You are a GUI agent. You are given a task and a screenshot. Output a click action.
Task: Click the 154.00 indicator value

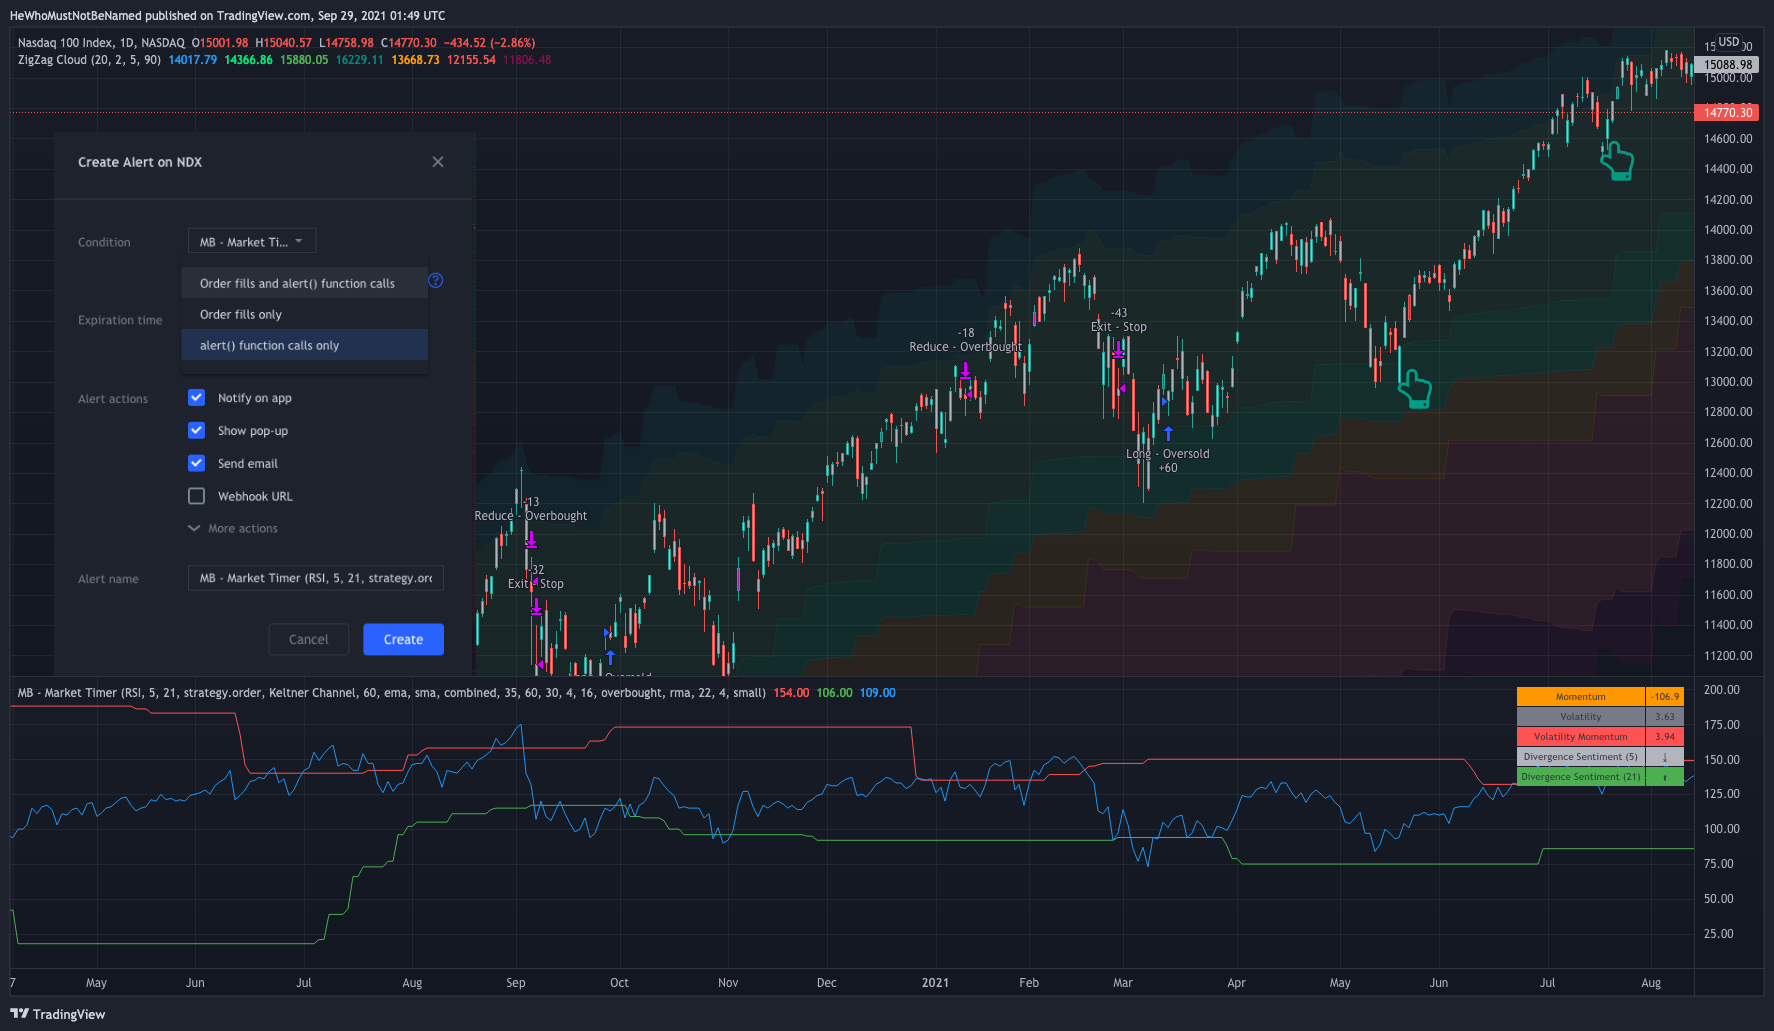tap(791, 693)
